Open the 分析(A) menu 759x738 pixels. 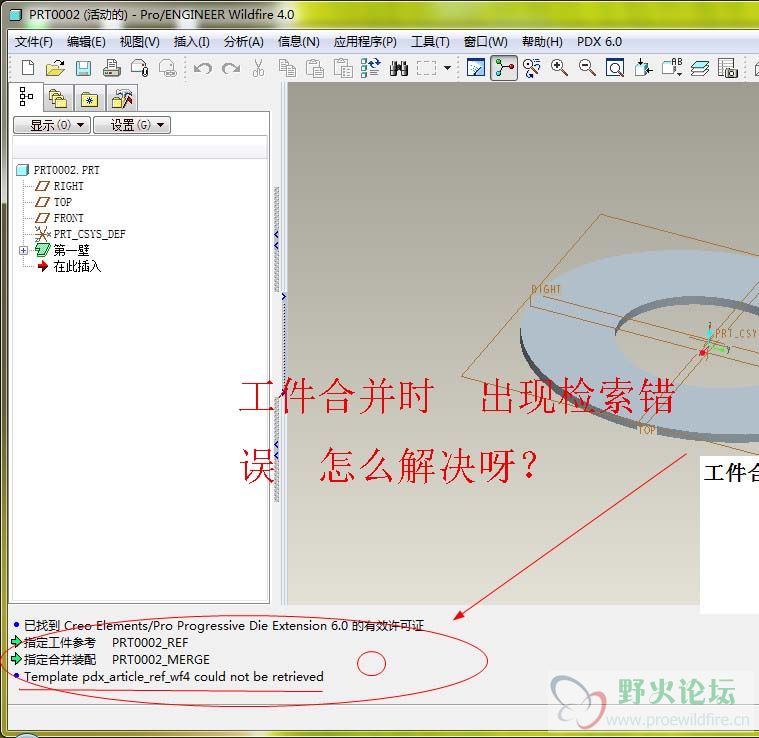tap(243, 42)
